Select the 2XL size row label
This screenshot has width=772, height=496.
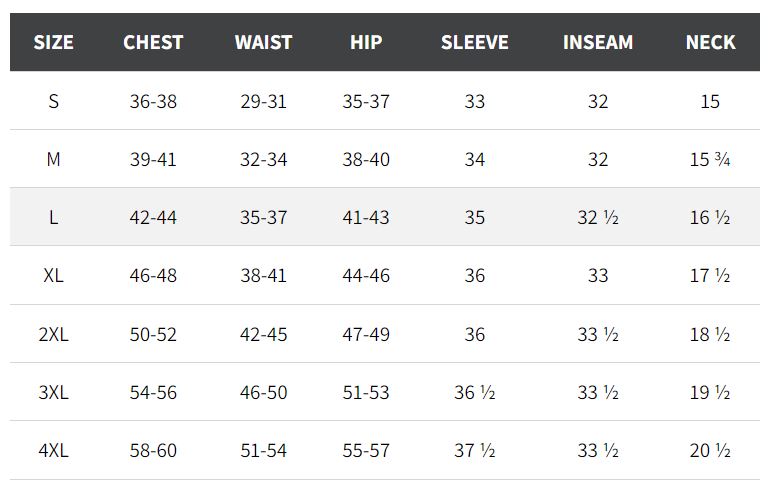pyautogui.click(x=54, y=335)
